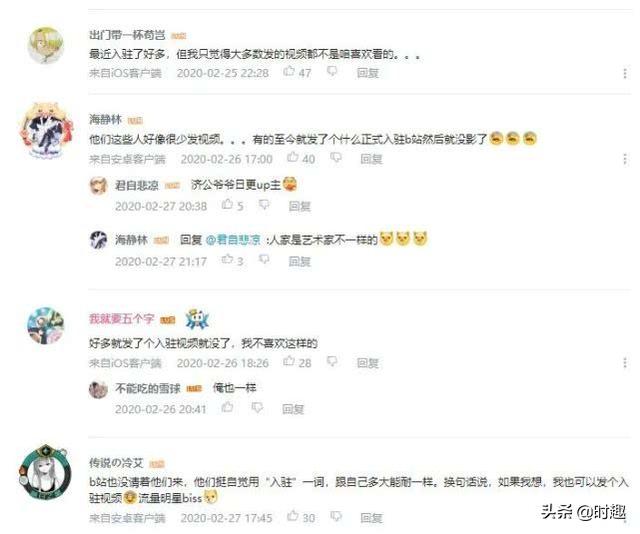The height and width of the screenshot is (534, 640).
Task: Open username link 我就要五个字
Action: tap(122, 318)
